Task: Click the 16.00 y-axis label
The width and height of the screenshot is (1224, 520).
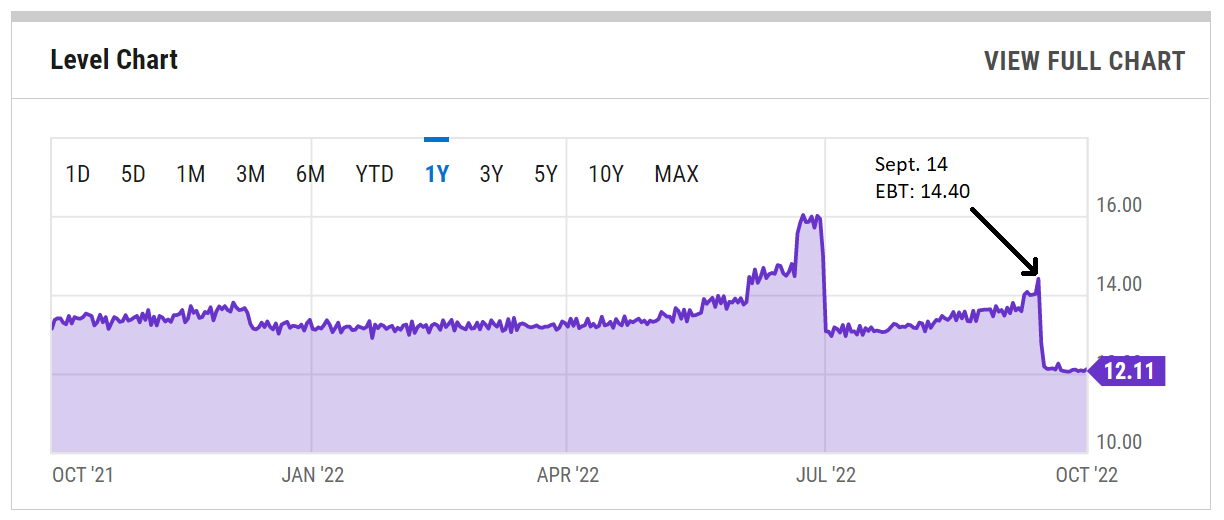Action: [1118, 205]
